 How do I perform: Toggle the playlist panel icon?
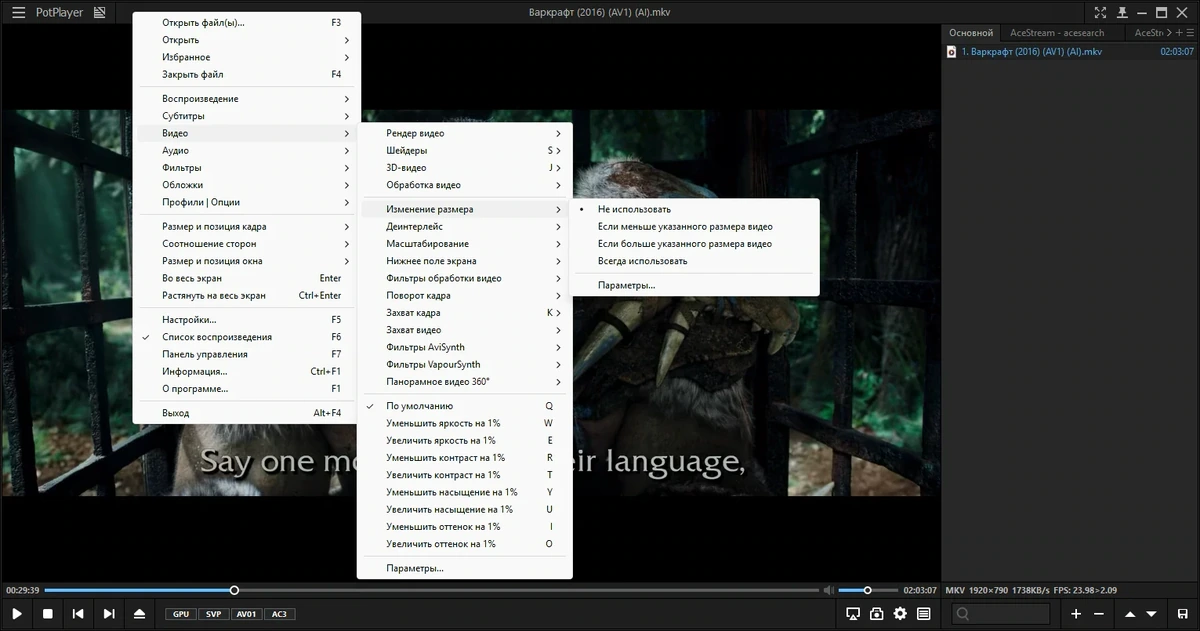coord(924,613)
